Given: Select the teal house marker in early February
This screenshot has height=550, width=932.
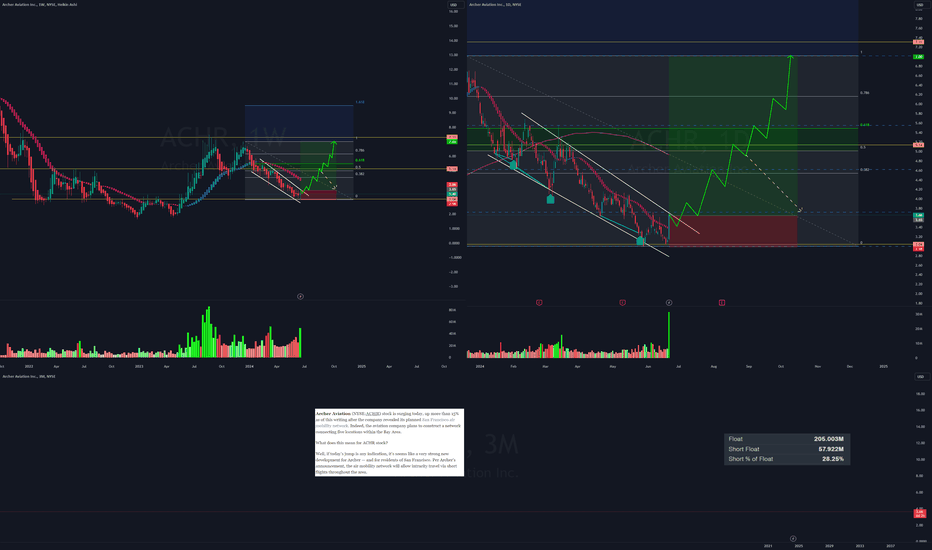Looking at the screenshot, I should point(513,166).
